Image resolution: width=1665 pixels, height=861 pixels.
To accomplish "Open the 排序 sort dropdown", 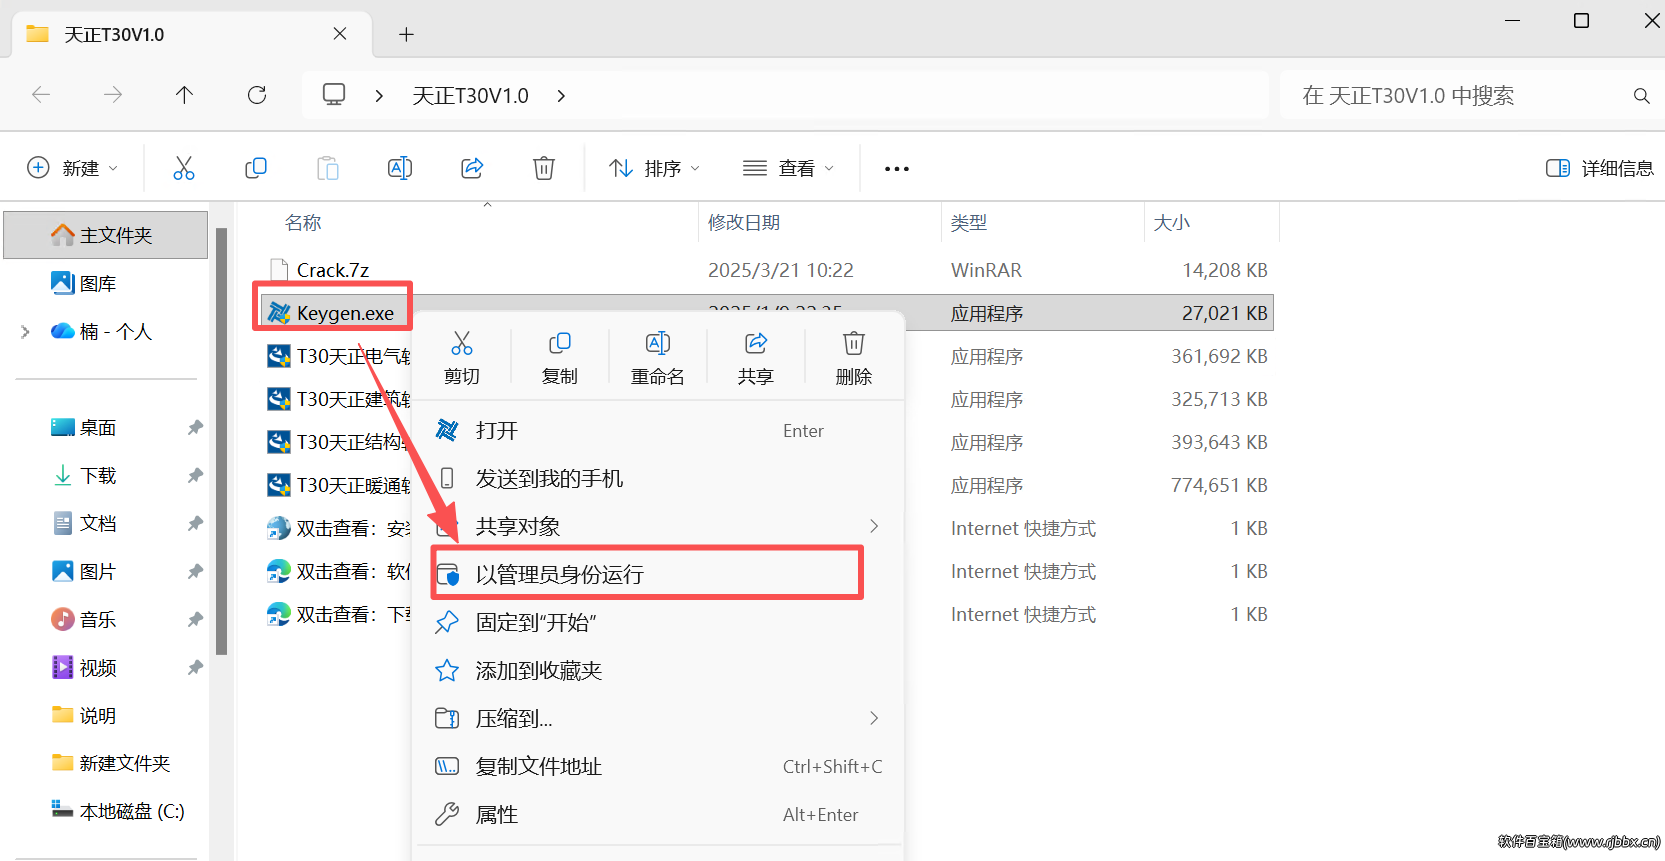I will coord(655,168).
